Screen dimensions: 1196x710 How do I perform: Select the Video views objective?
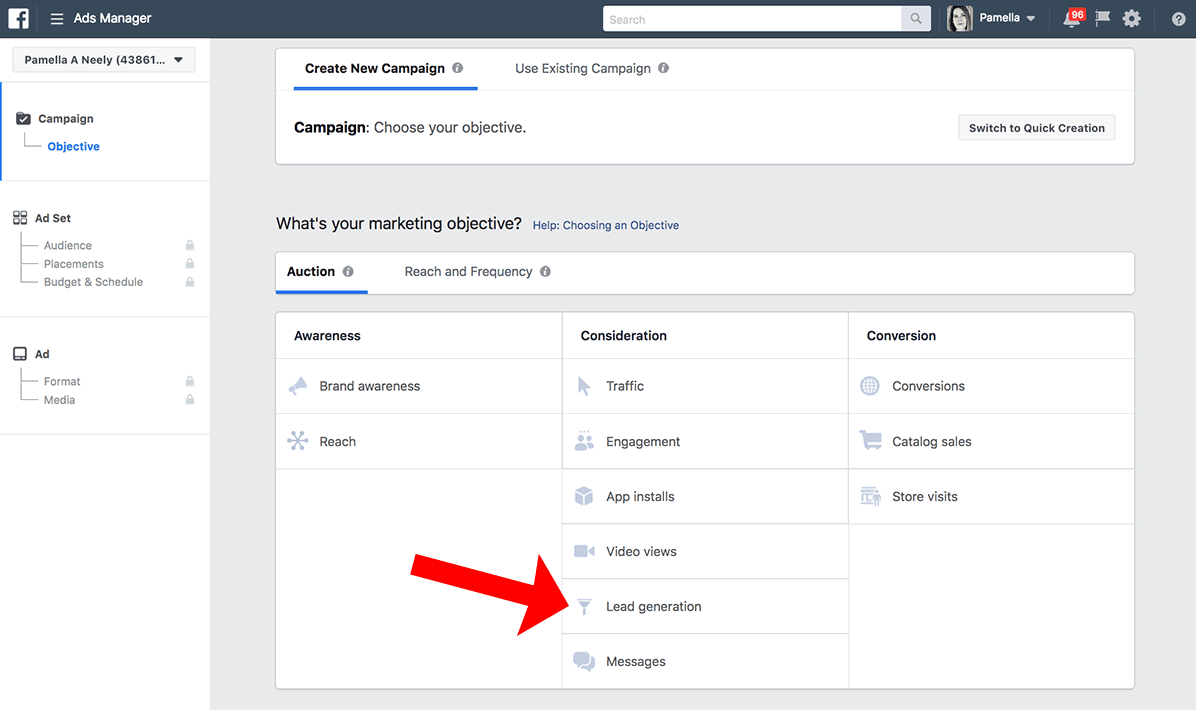[x=706, y=551]
